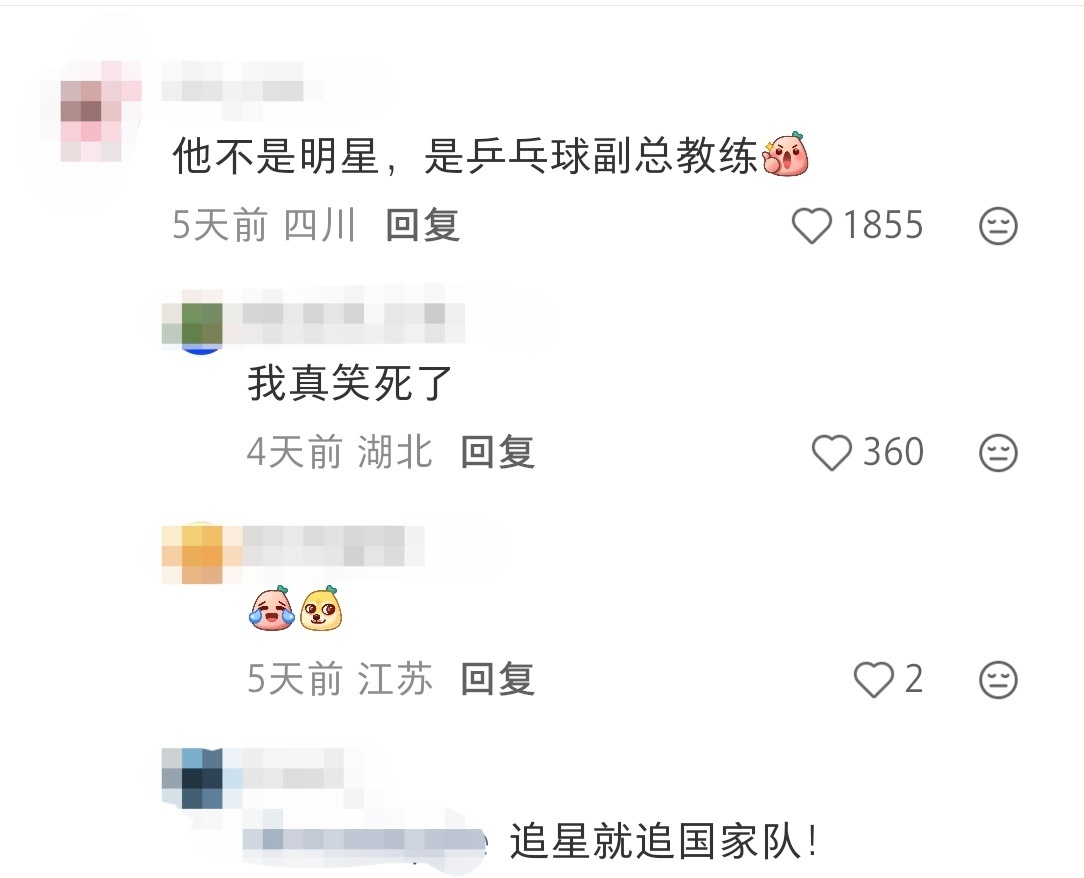Dislike the 乒乓球副总教练 comment
The image size is (1084, 878).
click(998, 225)
